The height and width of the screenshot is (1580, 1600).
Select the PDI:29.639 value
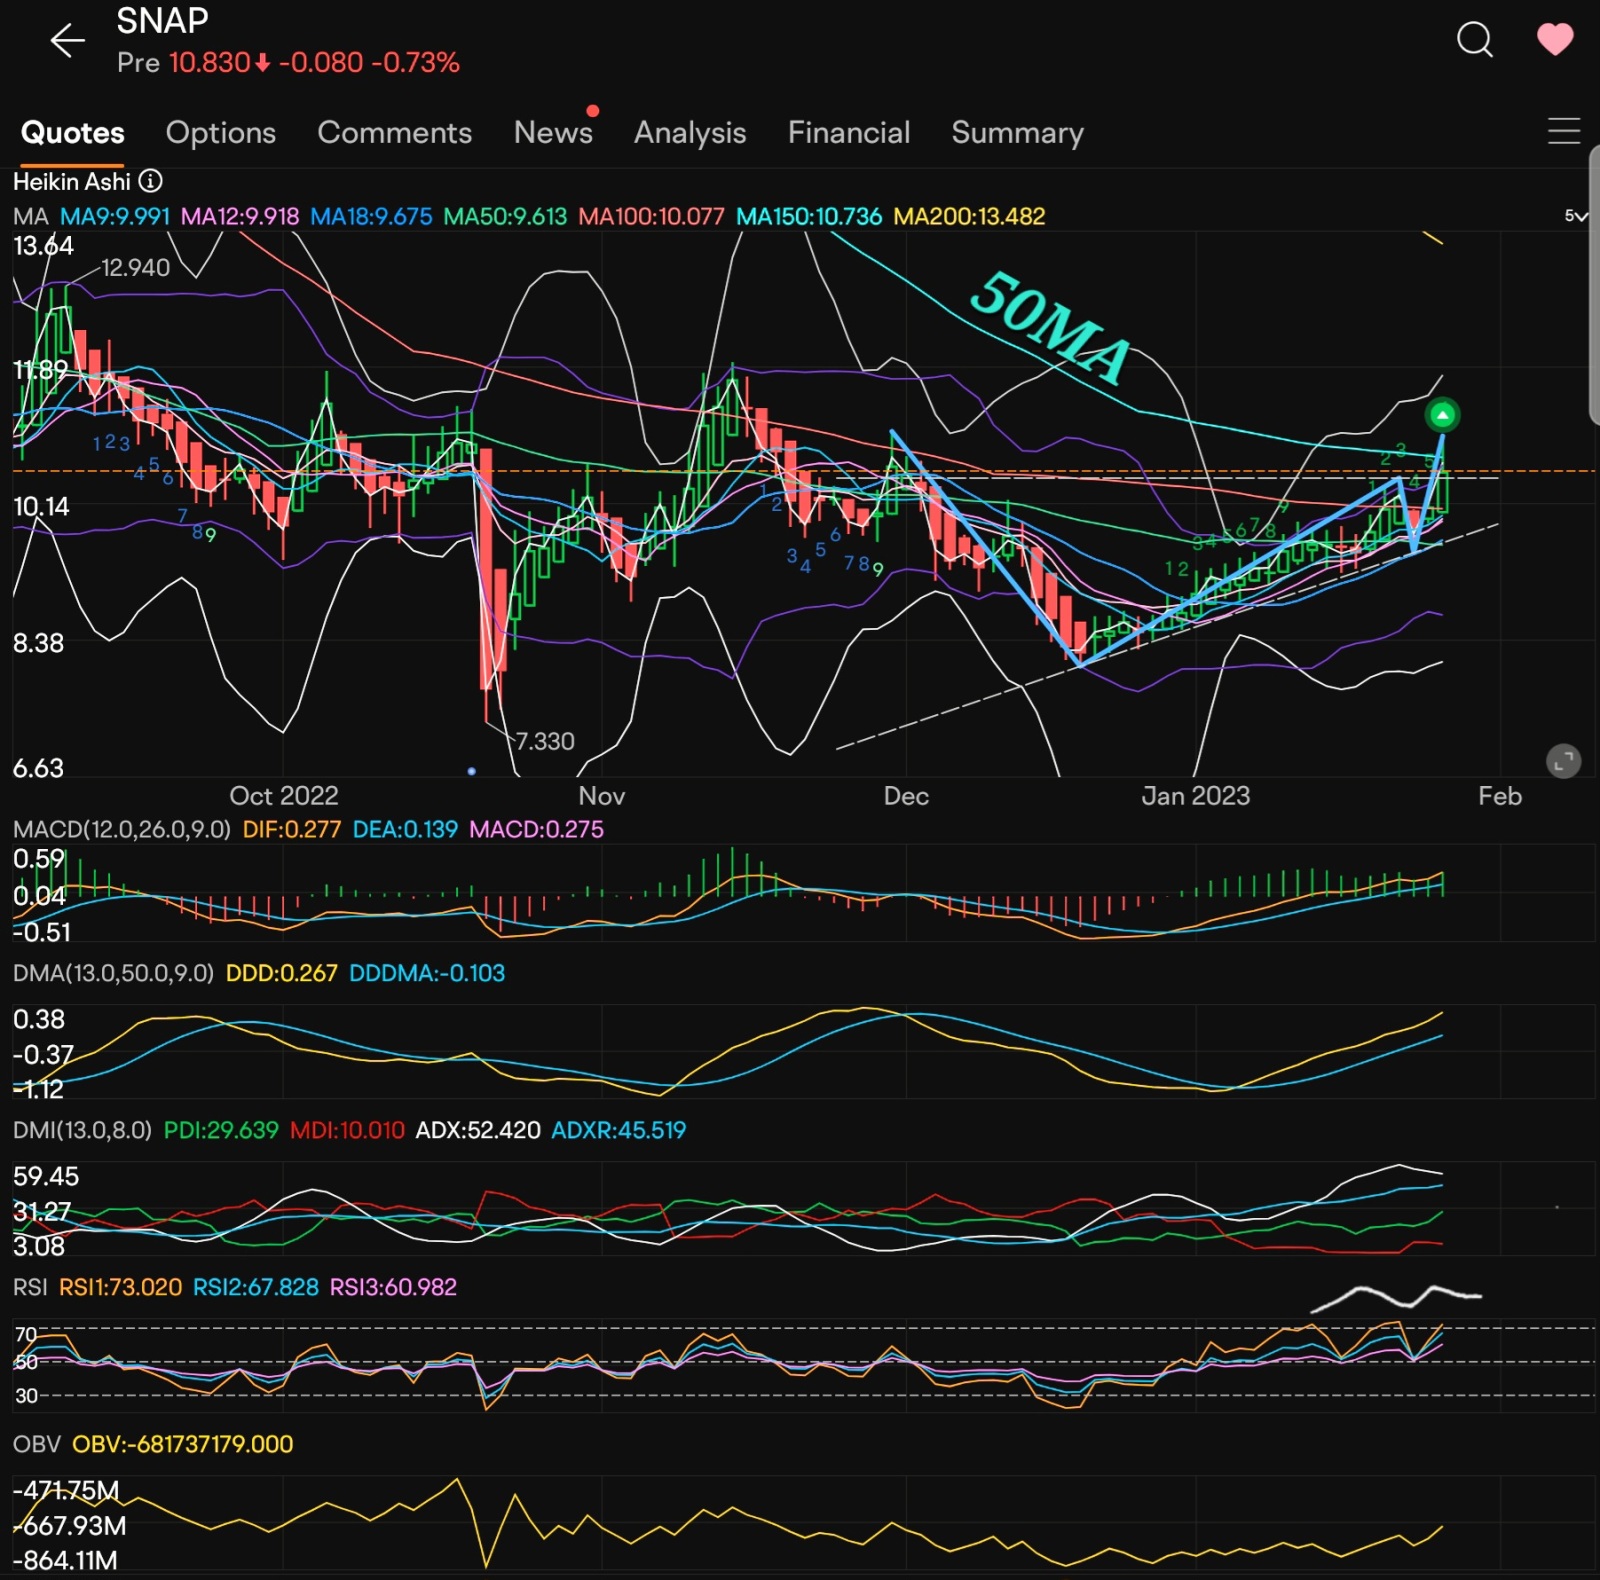[221, 1131]
